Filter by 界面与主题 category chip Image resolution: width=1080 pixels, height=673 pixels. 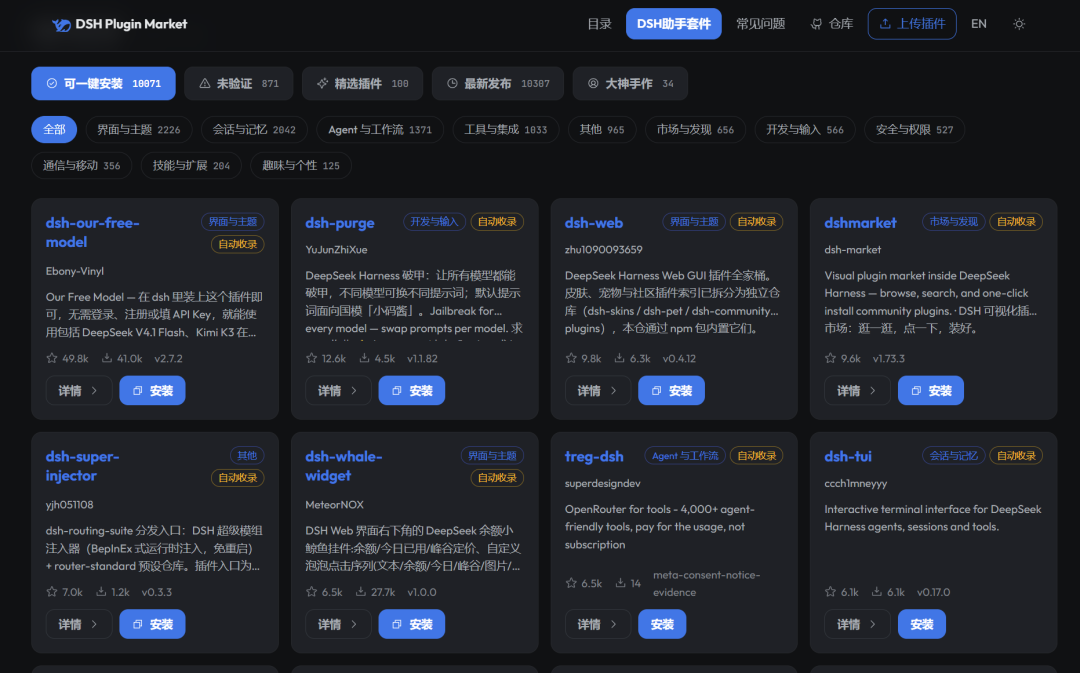(x=138, y=130)
